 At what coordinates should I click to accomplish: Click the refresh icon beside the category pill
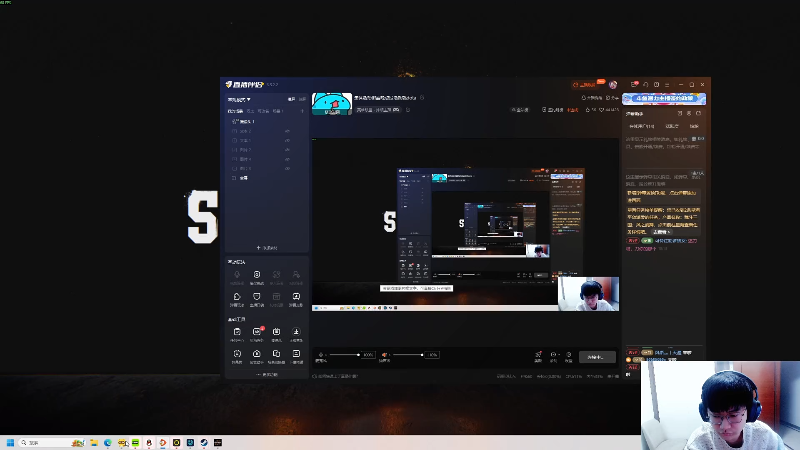tap(408, 110)
